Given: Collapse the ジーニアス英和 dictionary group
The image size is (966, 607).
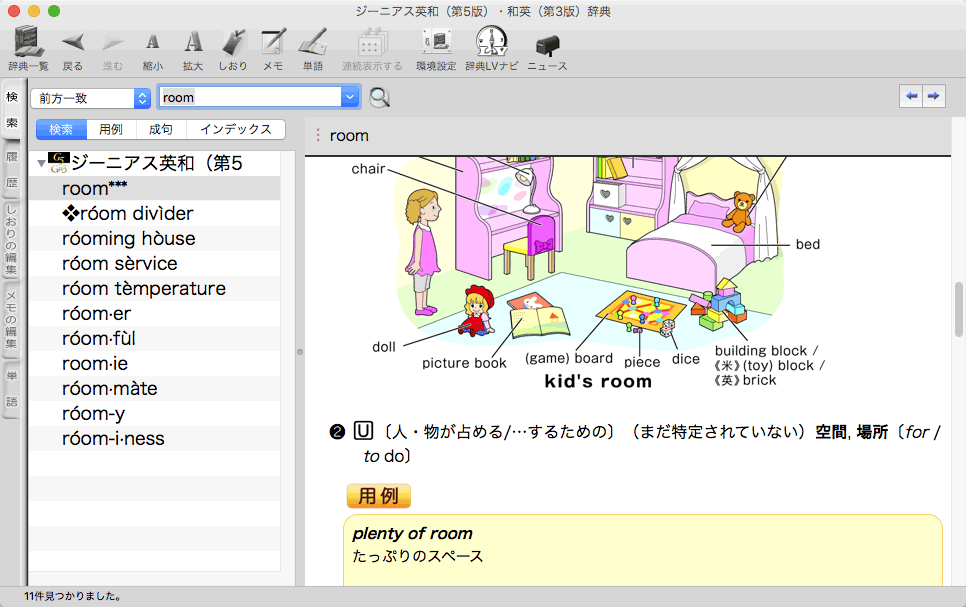Looking at the screenshot, I should point(41,163).
